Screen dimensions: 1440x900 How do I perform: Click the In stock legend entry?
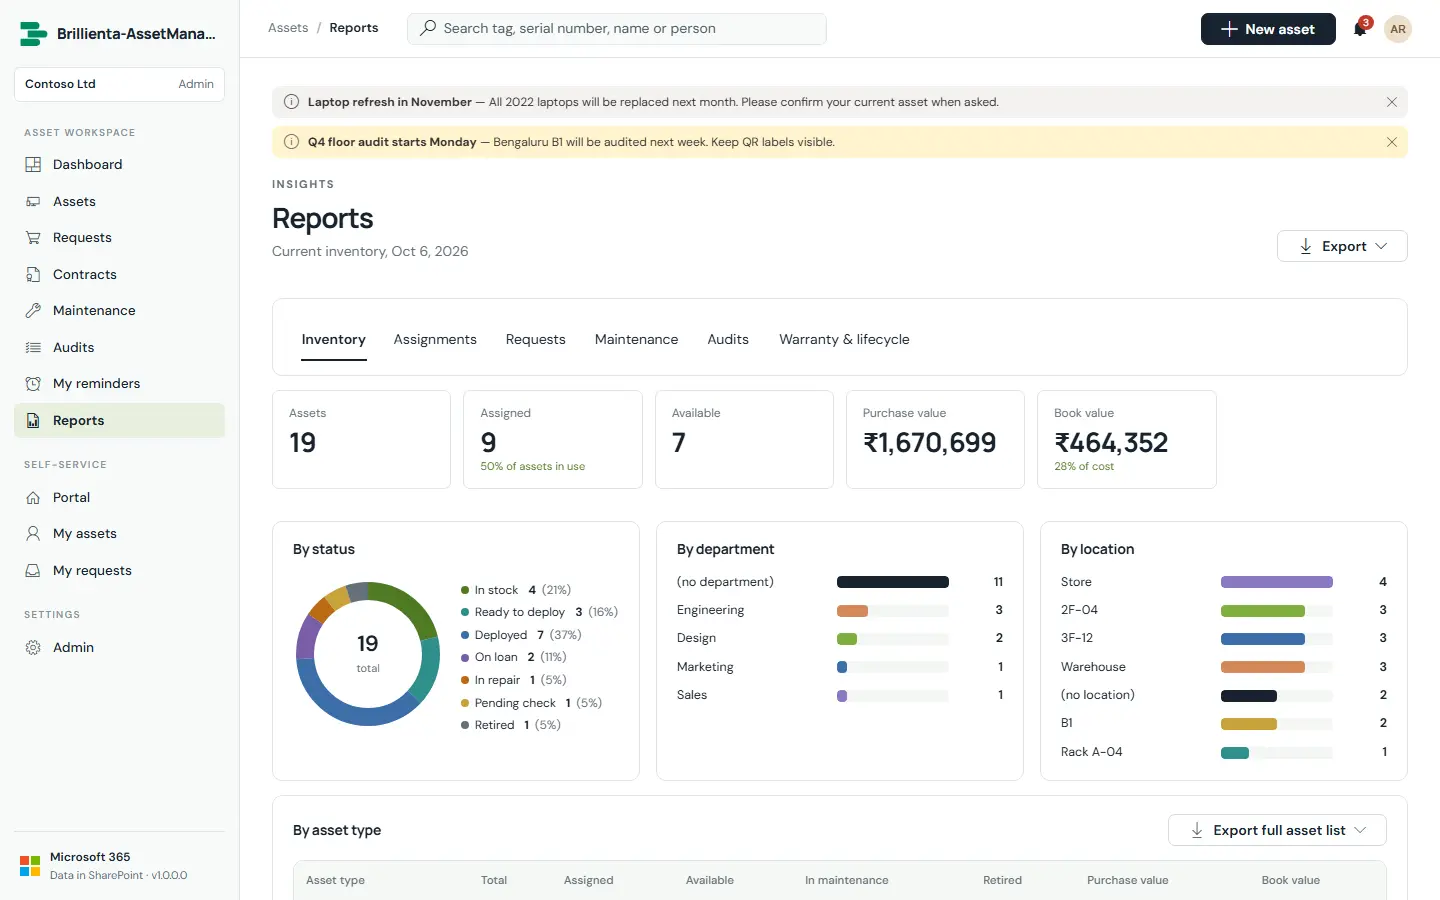(x=516, y=590)
